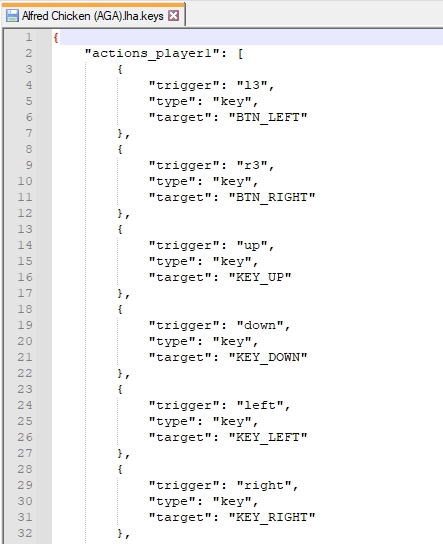Click the "BTN_RIGHT" target value

click(x=272, y=197)
